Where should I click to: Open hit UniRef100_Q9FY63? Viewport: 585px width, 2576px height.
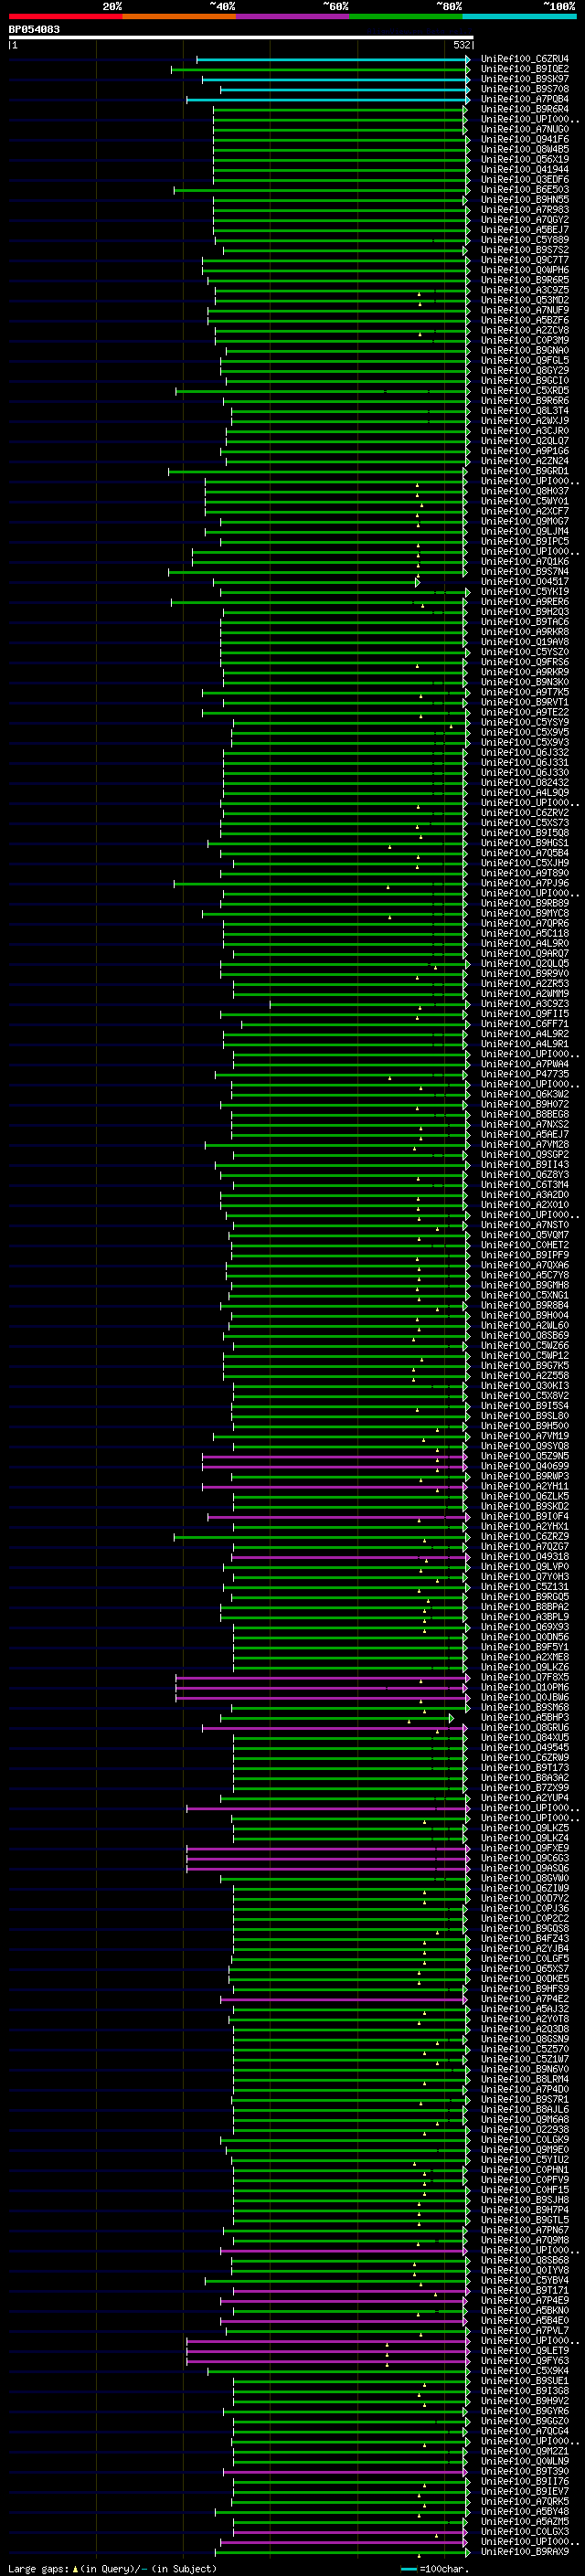(525, 2361)
